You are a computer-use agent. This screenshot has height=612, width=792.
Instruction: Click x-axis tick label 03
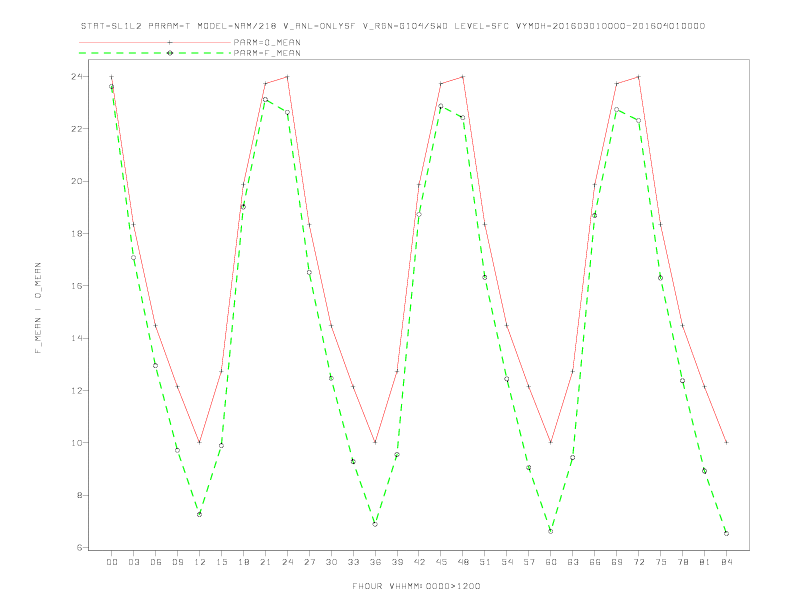point(133,562)
